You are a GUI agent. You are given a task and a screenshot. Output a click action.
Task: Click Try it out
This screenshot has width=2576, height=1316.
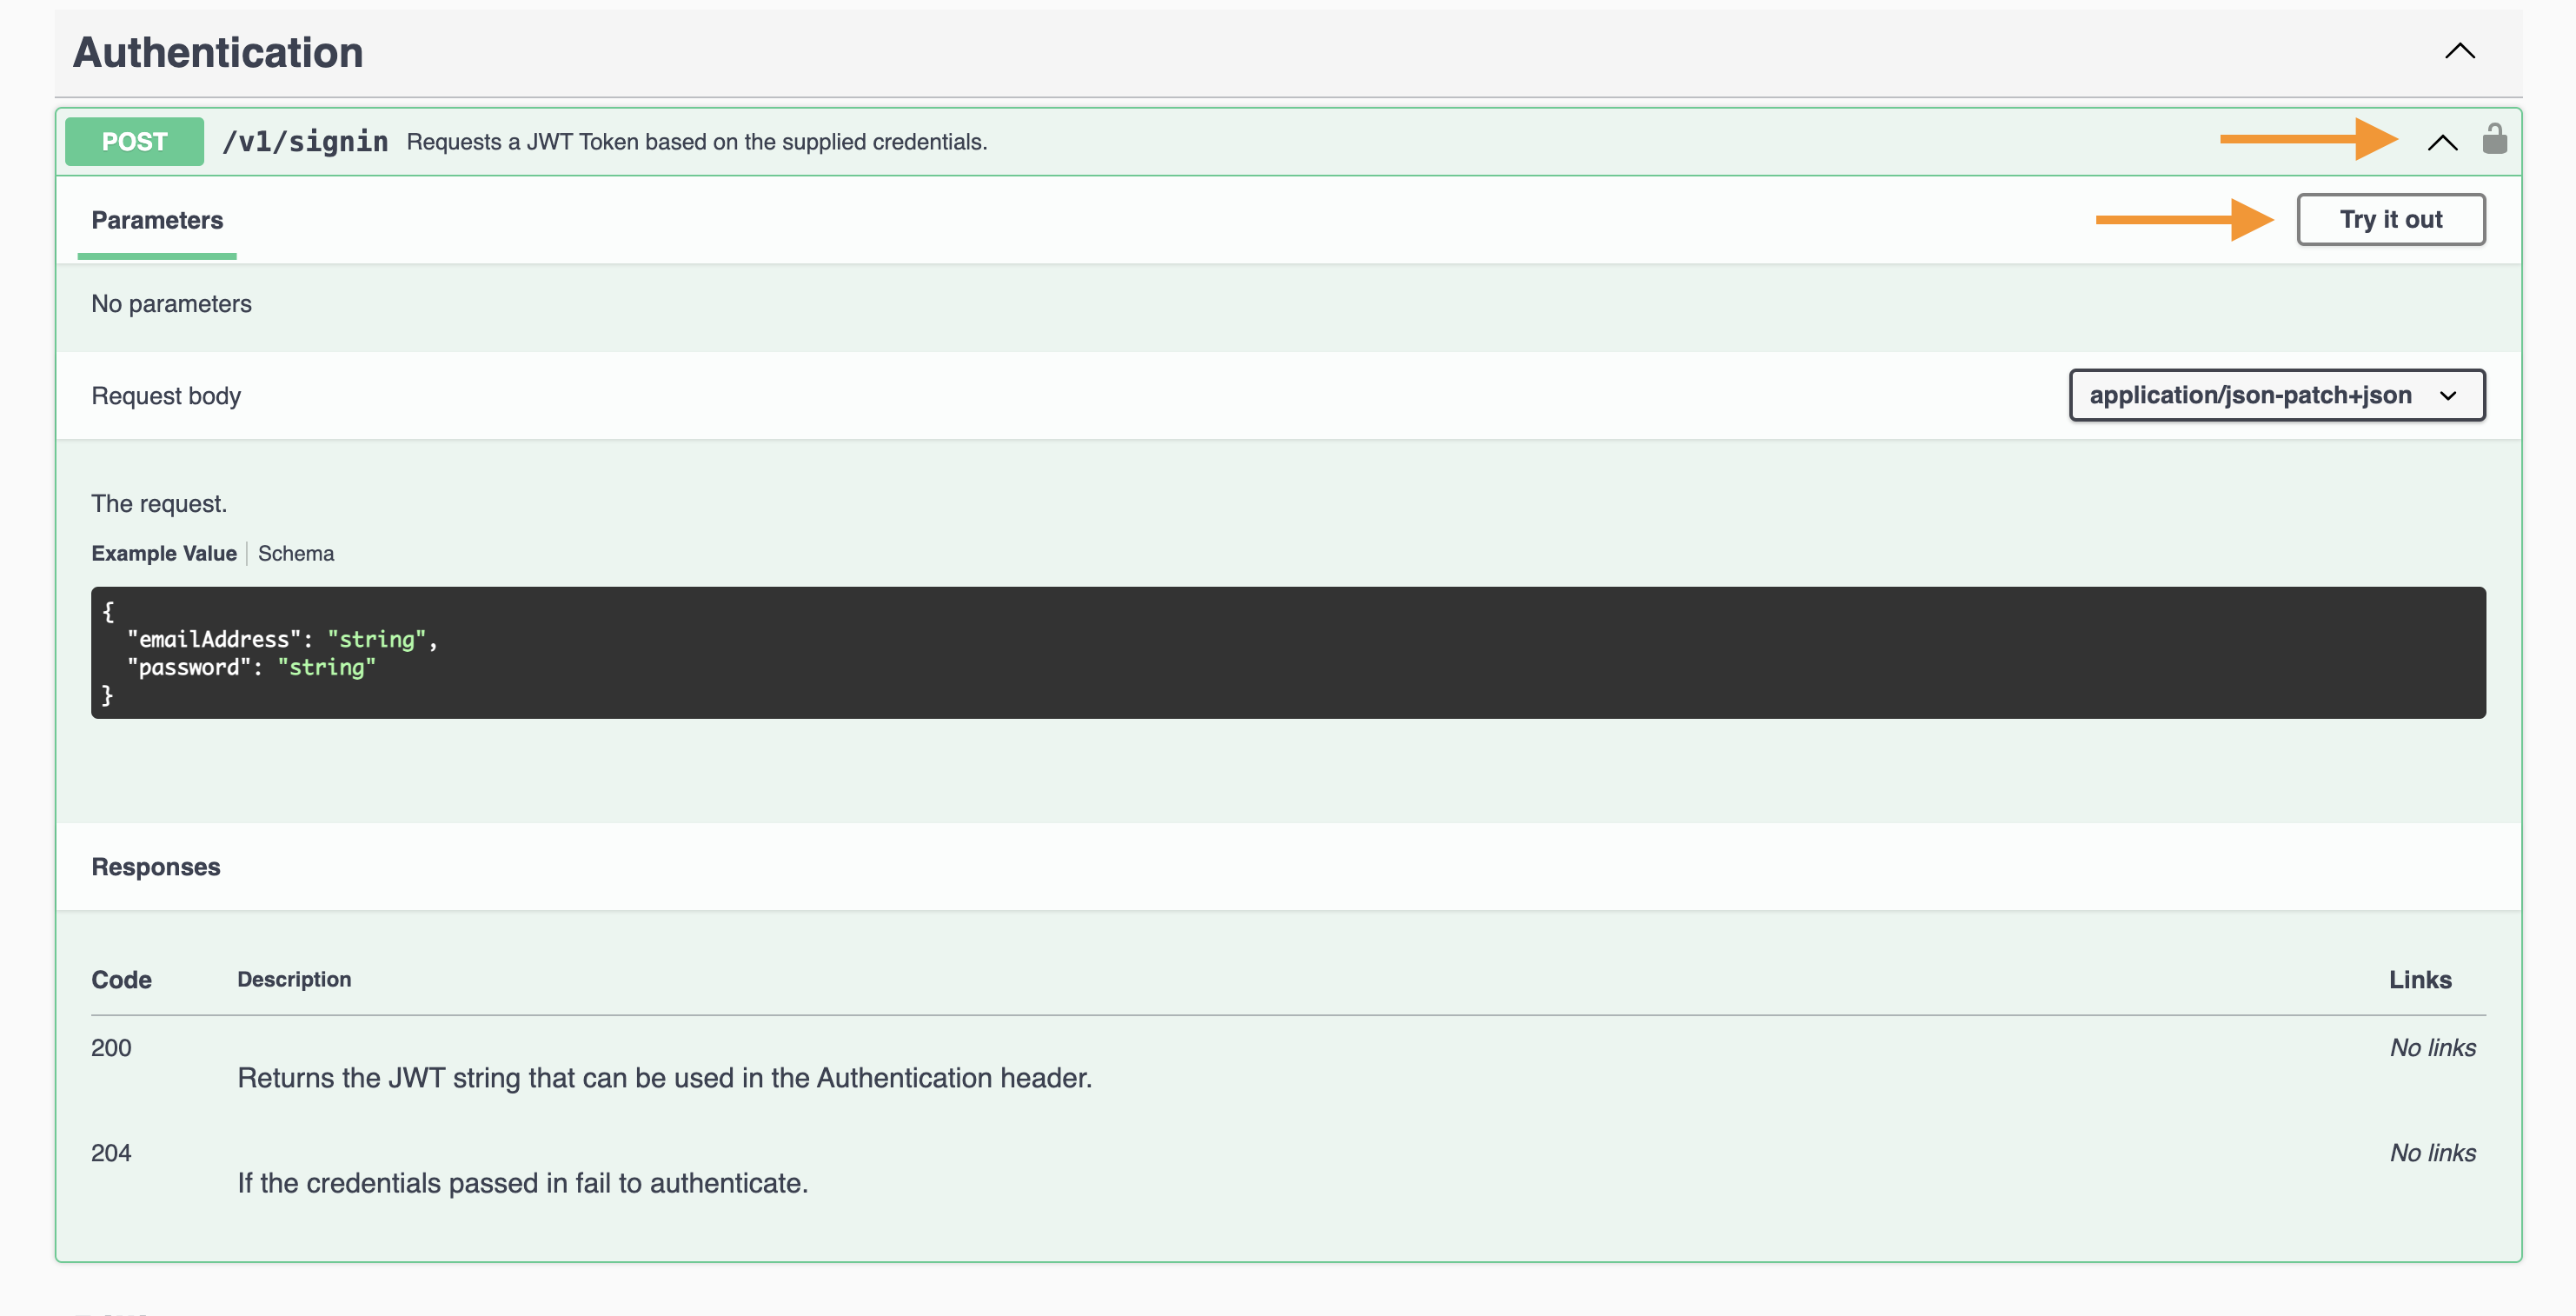pos(2391,219)
